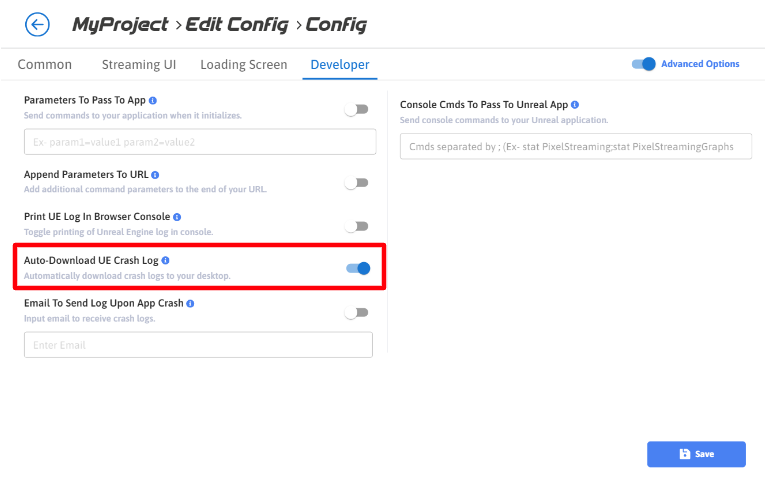The image size is (765, 477).
Task: Disable Auto-Download UE Crash Log switch
Action: [358, 268]
